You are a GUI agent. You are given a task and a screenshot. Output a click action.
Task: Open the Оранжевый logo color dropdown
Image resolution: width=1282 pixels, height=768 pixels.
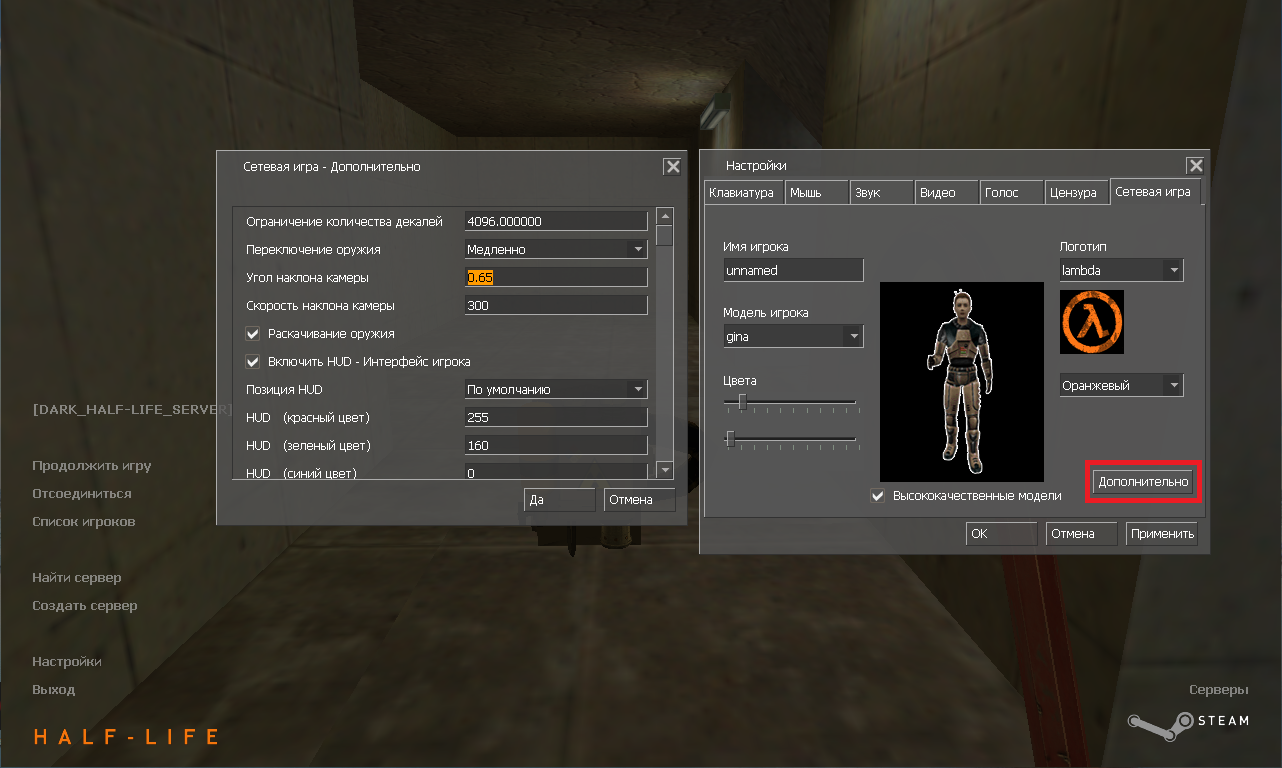pyautogui.click(x=1173, y=385)
